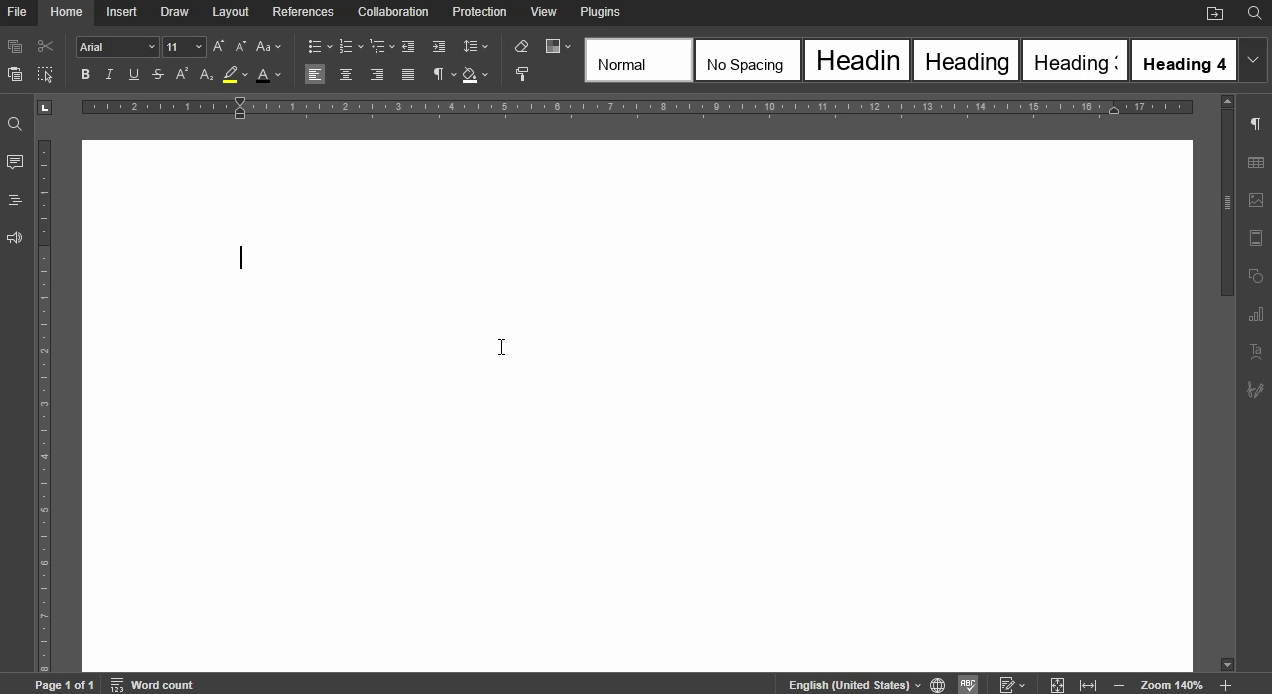Justify paragraph text
The image size is (1272, 694).
[408, 75]
